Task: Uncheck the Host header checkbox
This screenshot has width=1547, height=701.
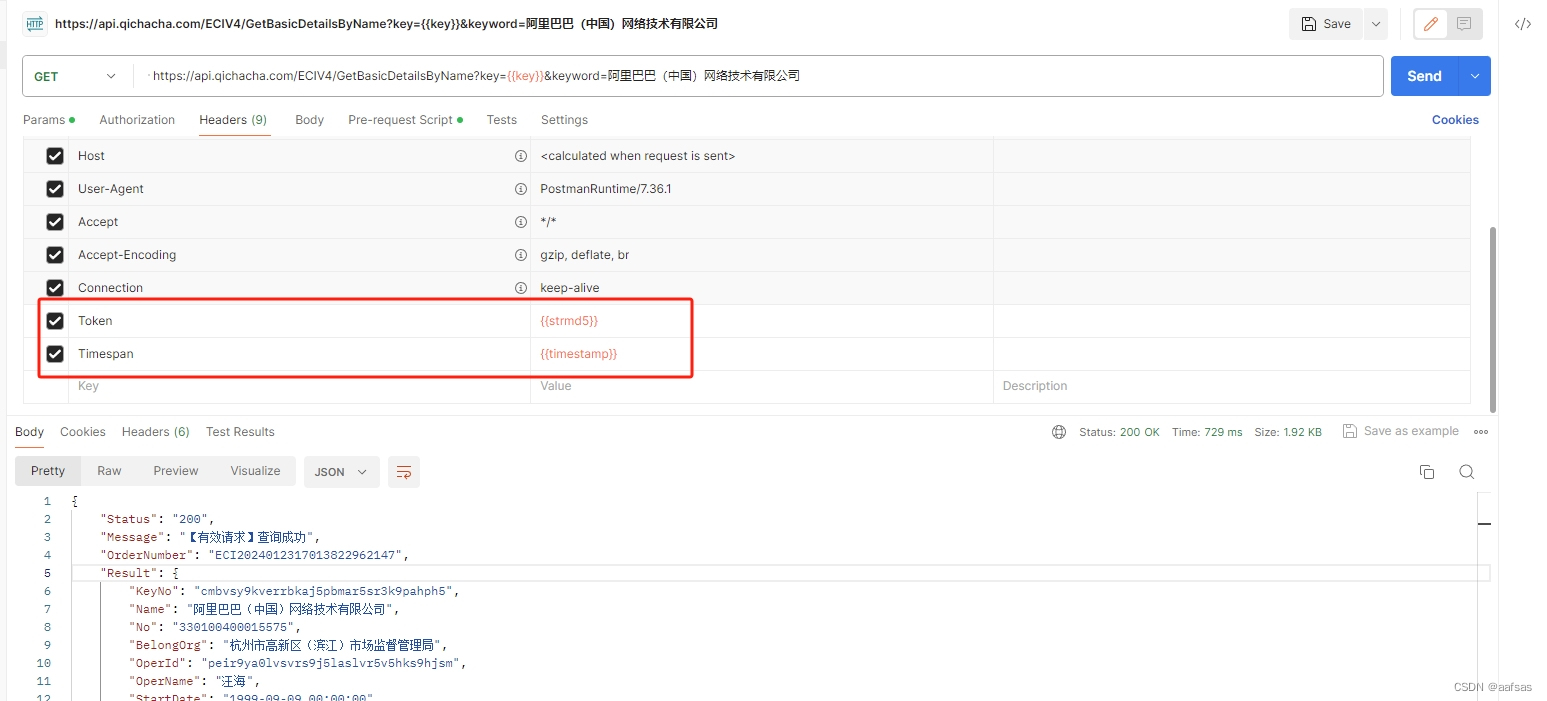Action: tap(55, 156)
